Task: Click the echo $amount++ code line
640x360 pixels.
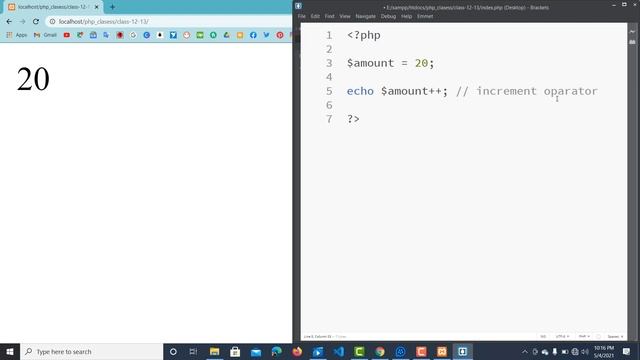Action: tap(397, 91)
